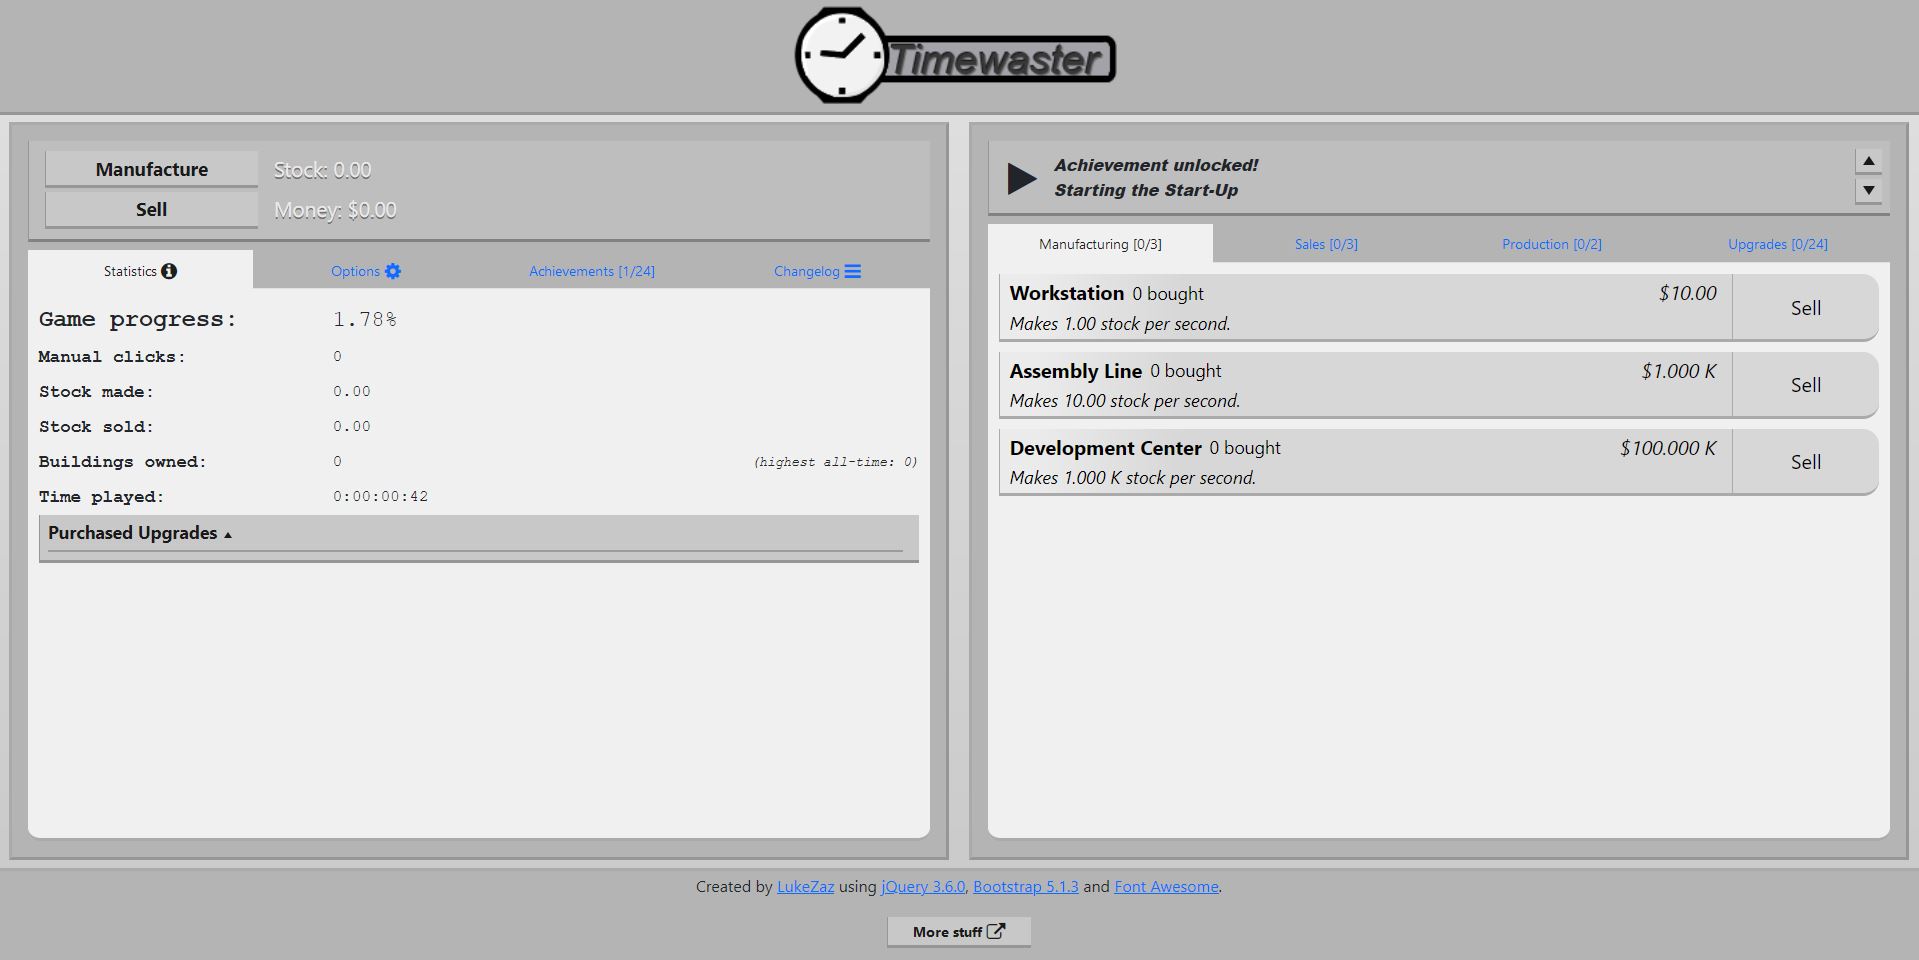Click Makes 1.000 K stock per second text
This screenshot has height=960, width=1919.
[x=1132, y=478]
